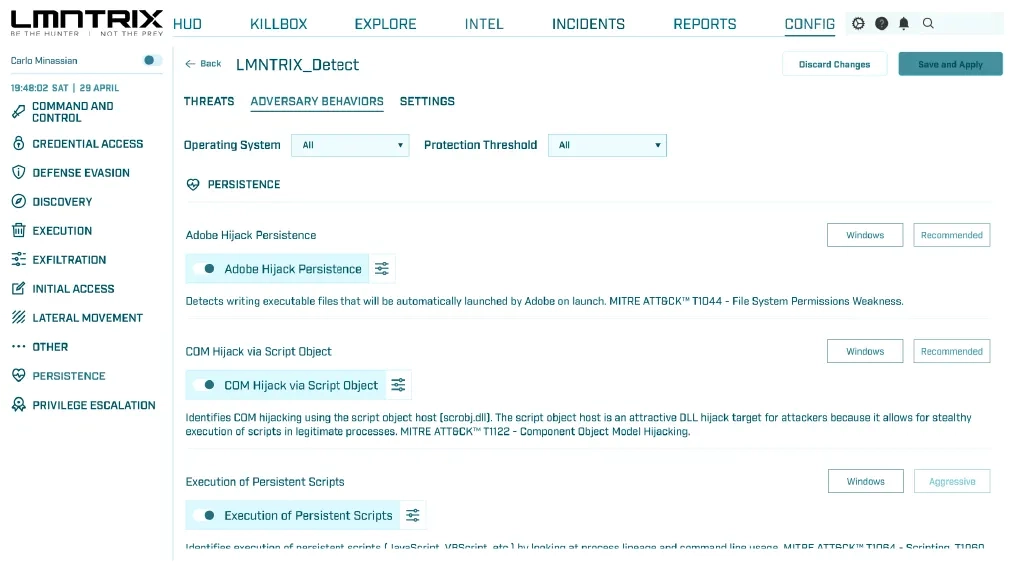Open the Protection Threshold dropdown
Screen dimensions: 1013x571
[x=607, y=145]
